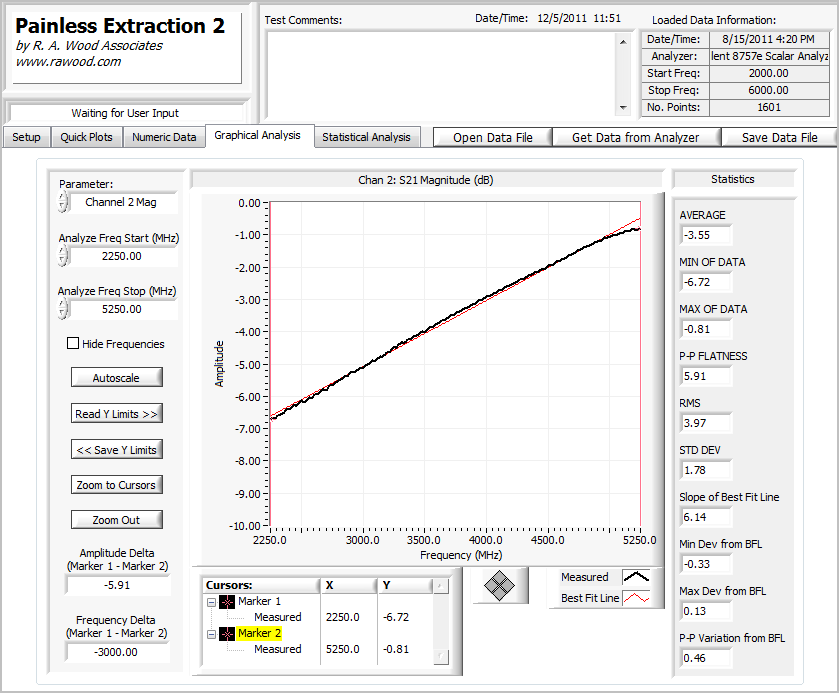
Task: Click the Amplitude Delta value -5.91
Action: pos(117,585)
